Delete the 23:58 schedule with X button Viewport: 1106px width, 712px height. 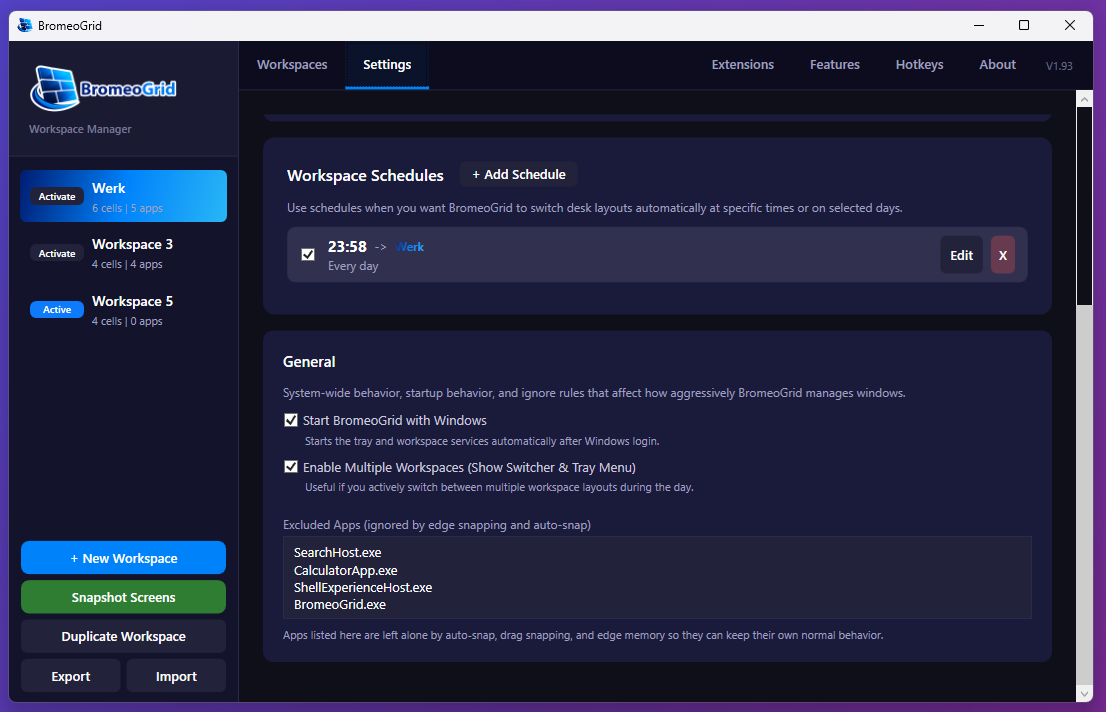coord(1002,255)
